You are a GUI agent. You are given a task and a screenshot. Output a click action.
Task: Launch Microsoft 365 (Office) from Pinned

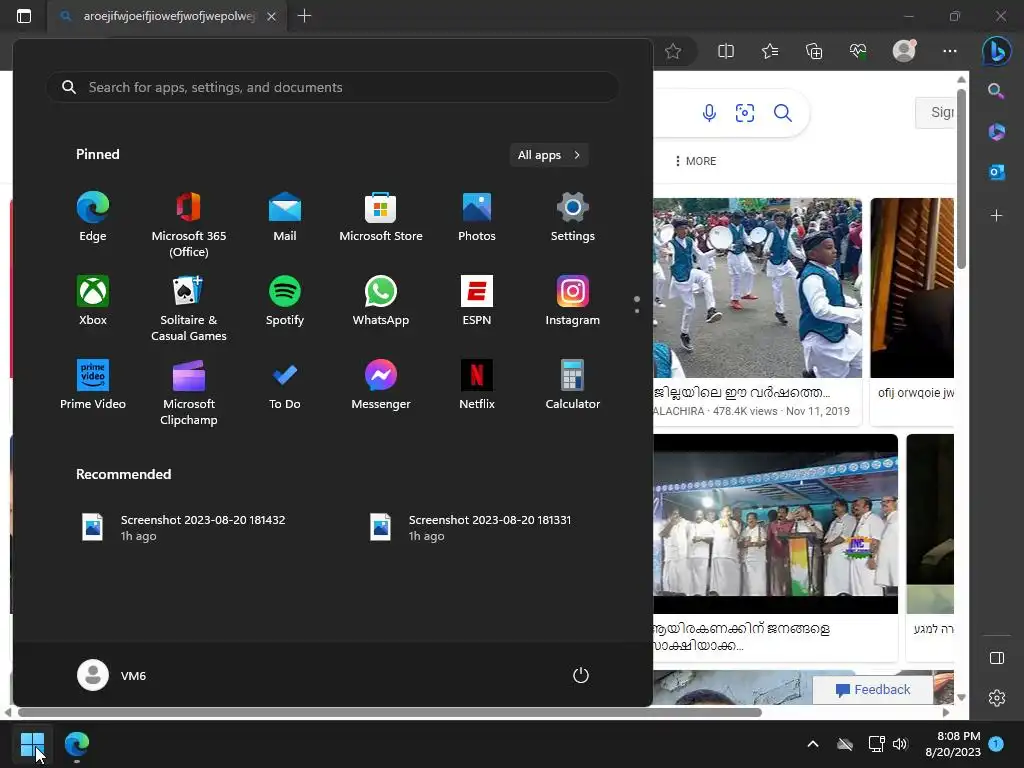point(189,225)
